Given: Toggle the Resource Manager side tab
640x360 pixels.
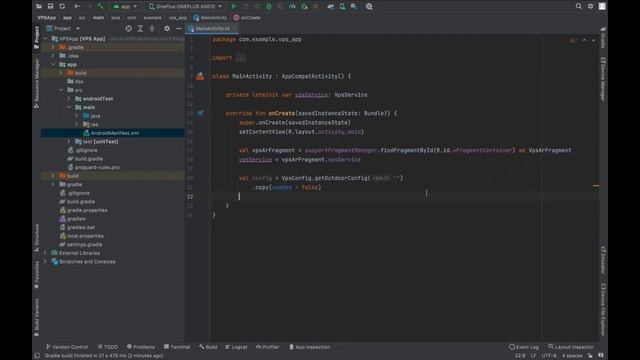Looking at the screenshot, I should 37,83.
